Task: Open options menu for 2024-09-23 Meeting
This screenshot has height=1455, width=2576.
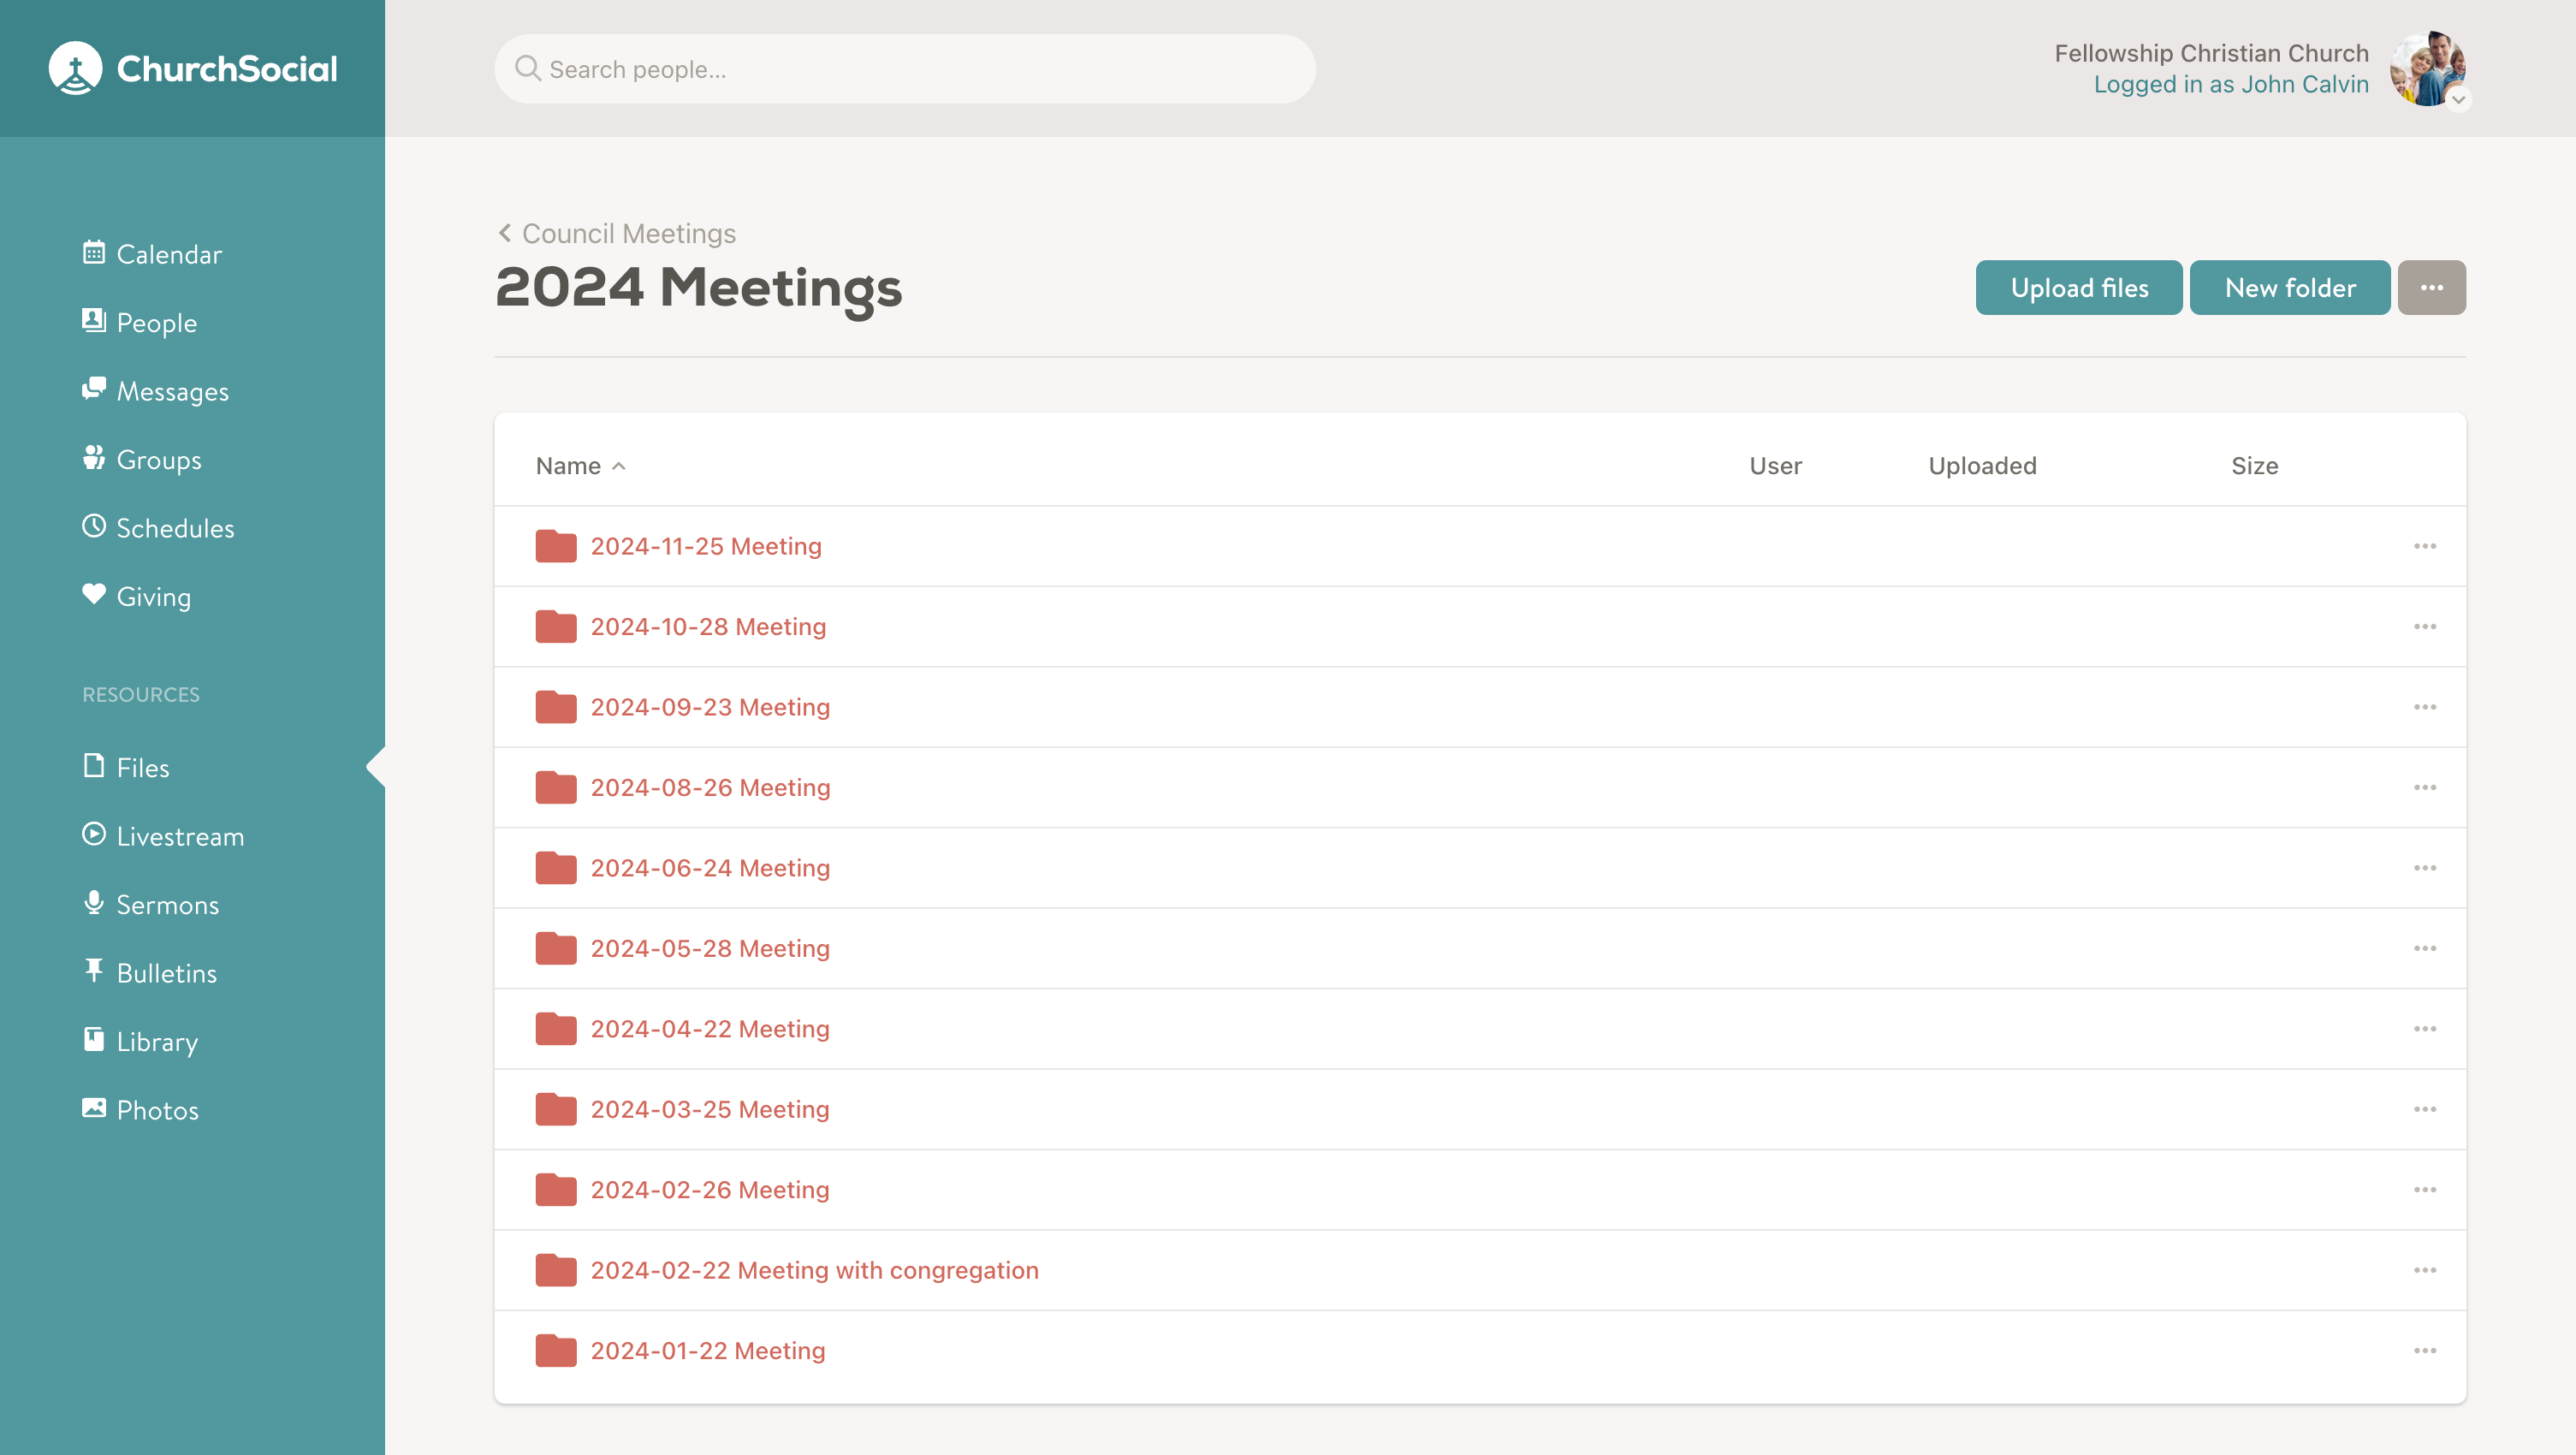Action: [x=2425, y=706]
